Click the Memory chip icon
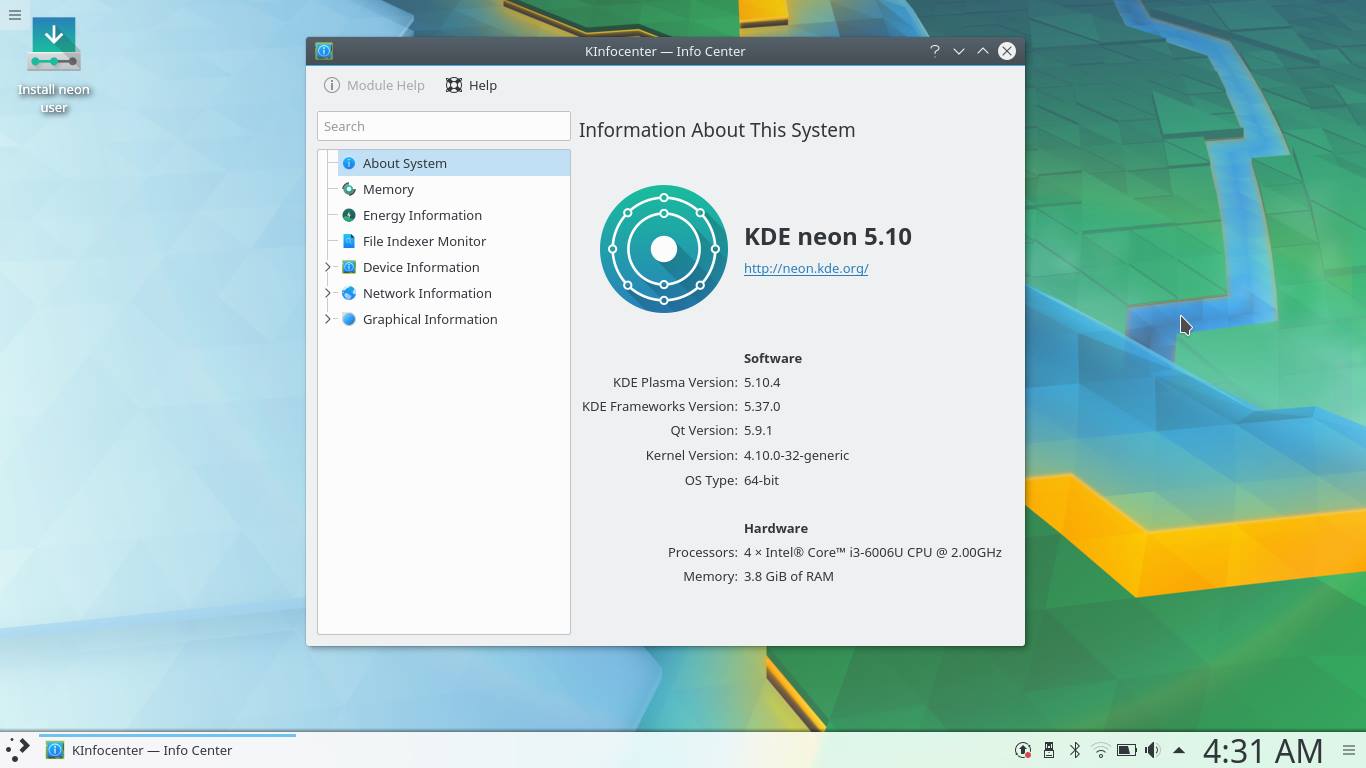This screenshot has height=768, width=1366. coord(349,189)
